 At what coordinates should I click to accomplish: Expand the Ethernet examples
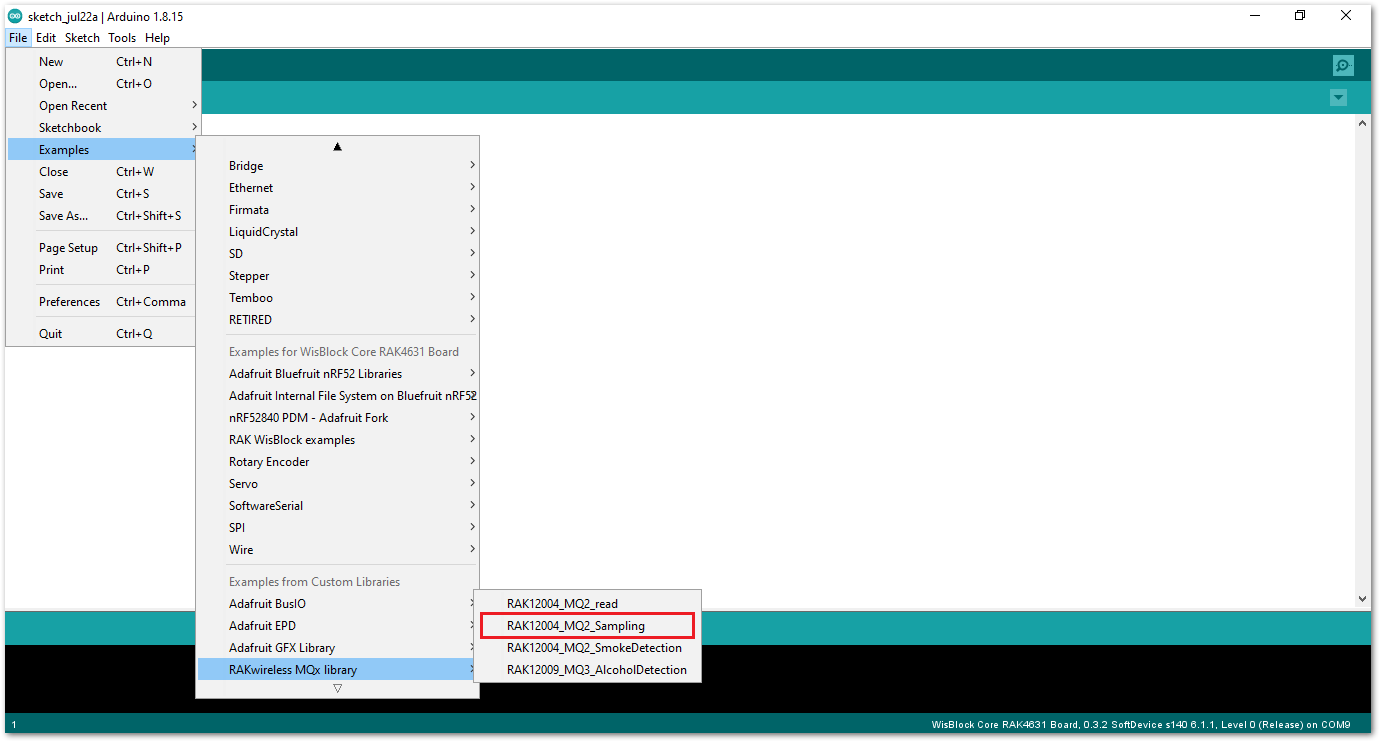338,188
